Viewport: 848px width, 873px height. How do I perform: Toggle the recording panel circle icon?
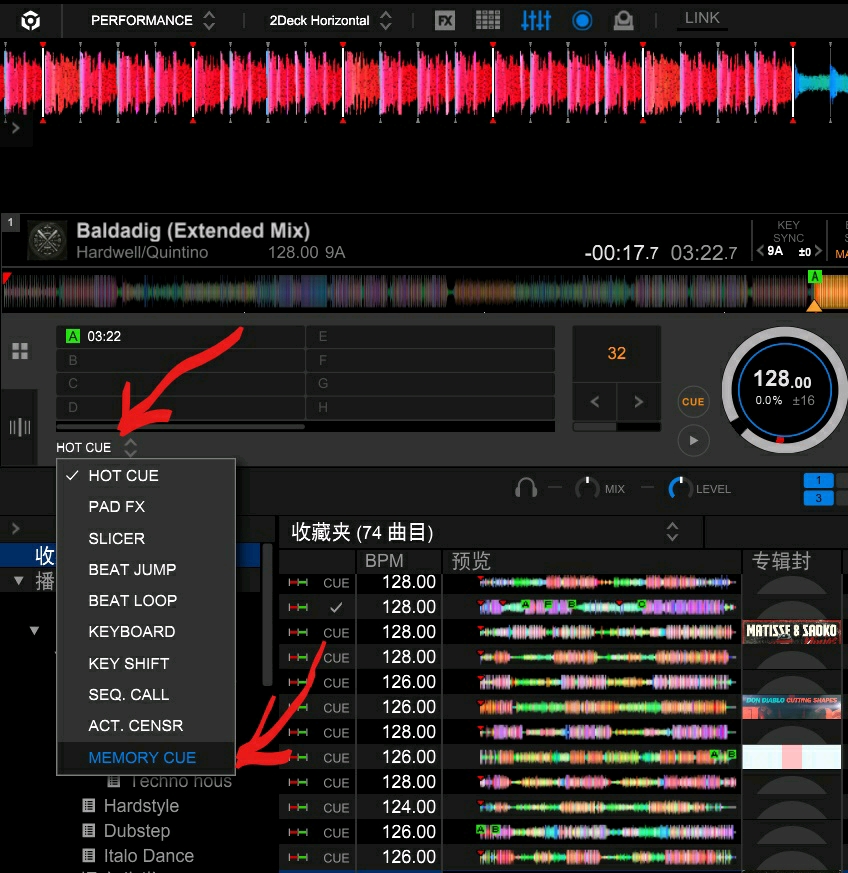(x=582, y=21)
